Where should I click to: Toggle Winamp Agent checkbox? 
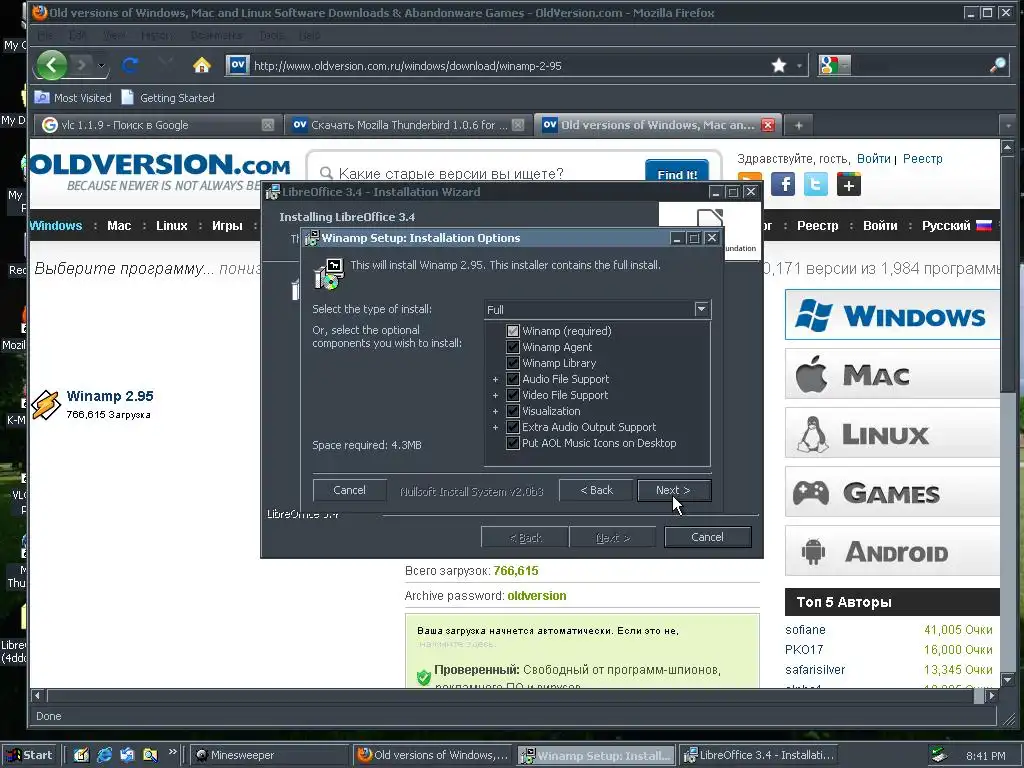pyautogui.click(x=513, y=347)
